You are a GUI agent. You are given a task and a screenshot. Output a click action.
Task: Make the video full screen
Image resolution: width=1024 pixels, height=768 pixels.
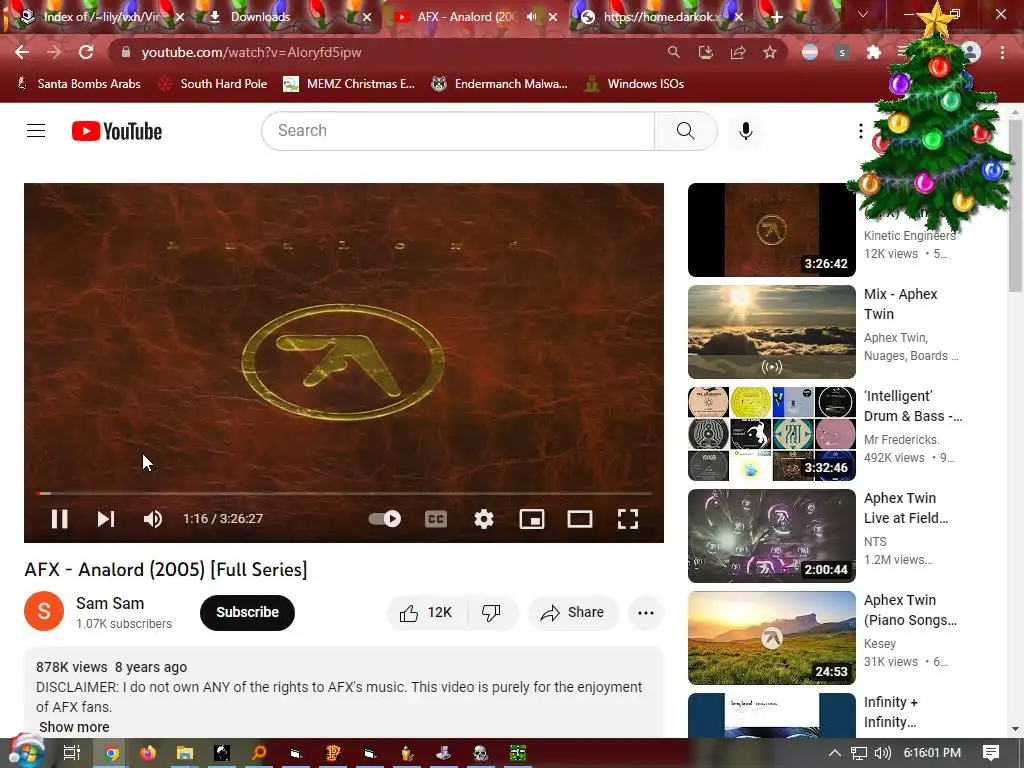(628, 519)
